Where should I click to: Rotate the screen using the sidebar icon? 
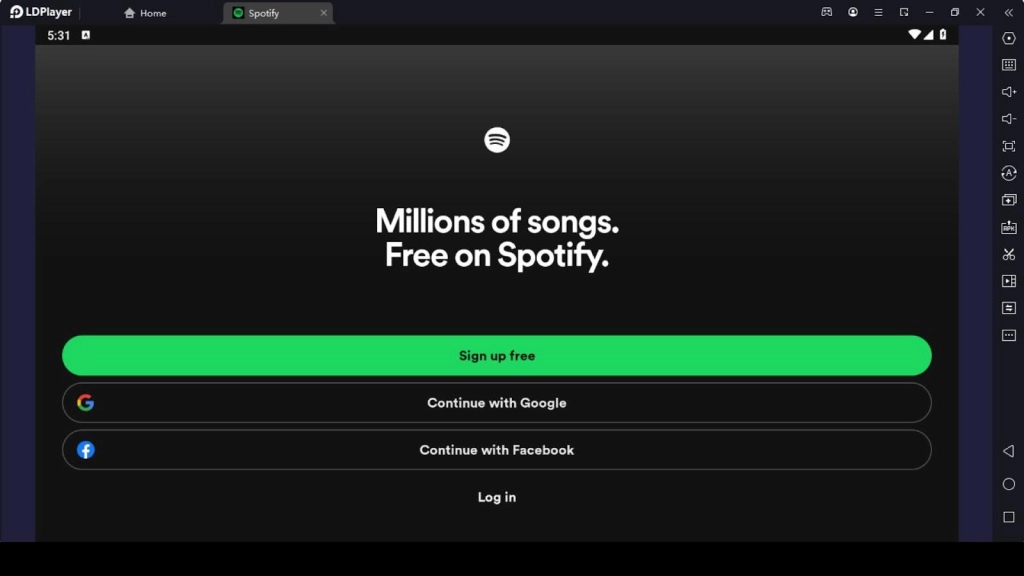[x=1008, y=172]
